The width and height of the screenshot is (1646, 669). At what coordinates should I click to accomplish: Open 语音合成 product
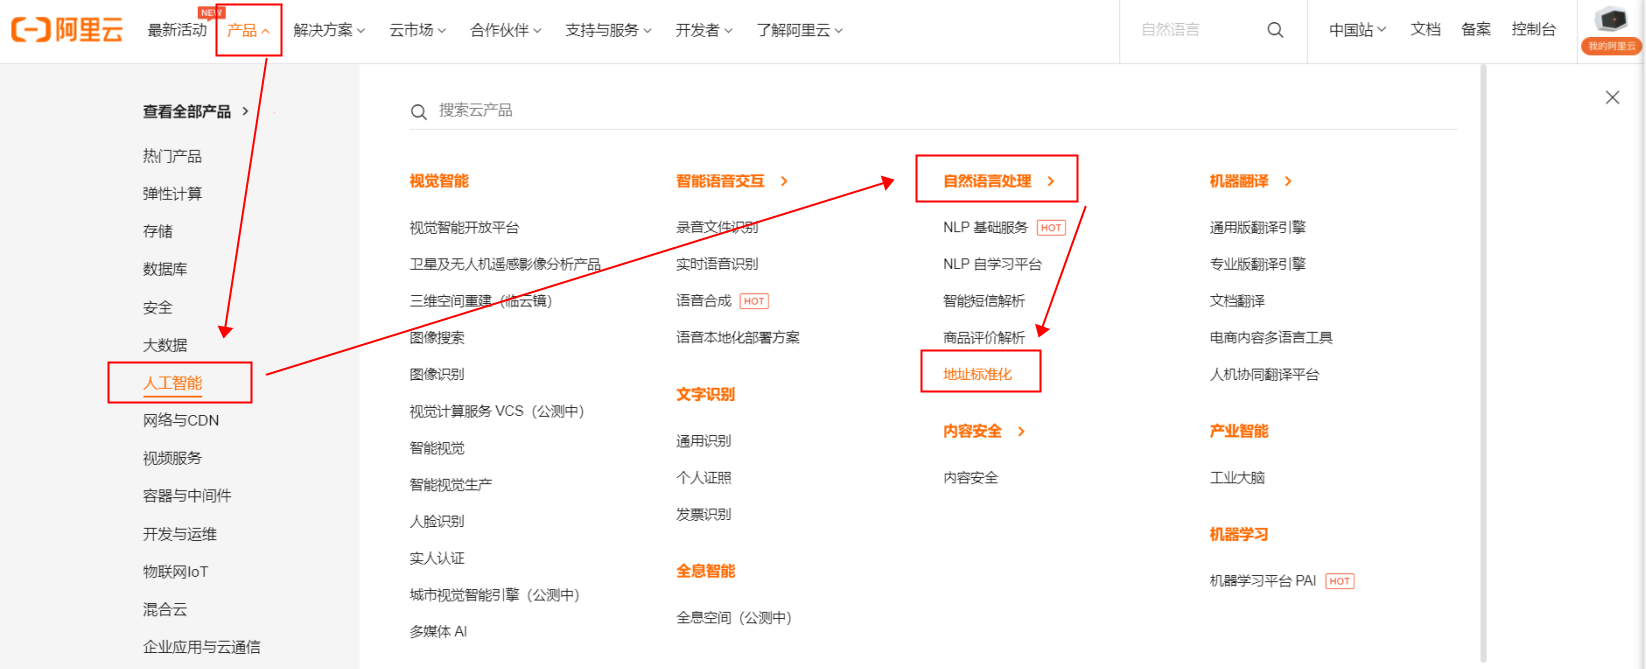coord(704,301)
